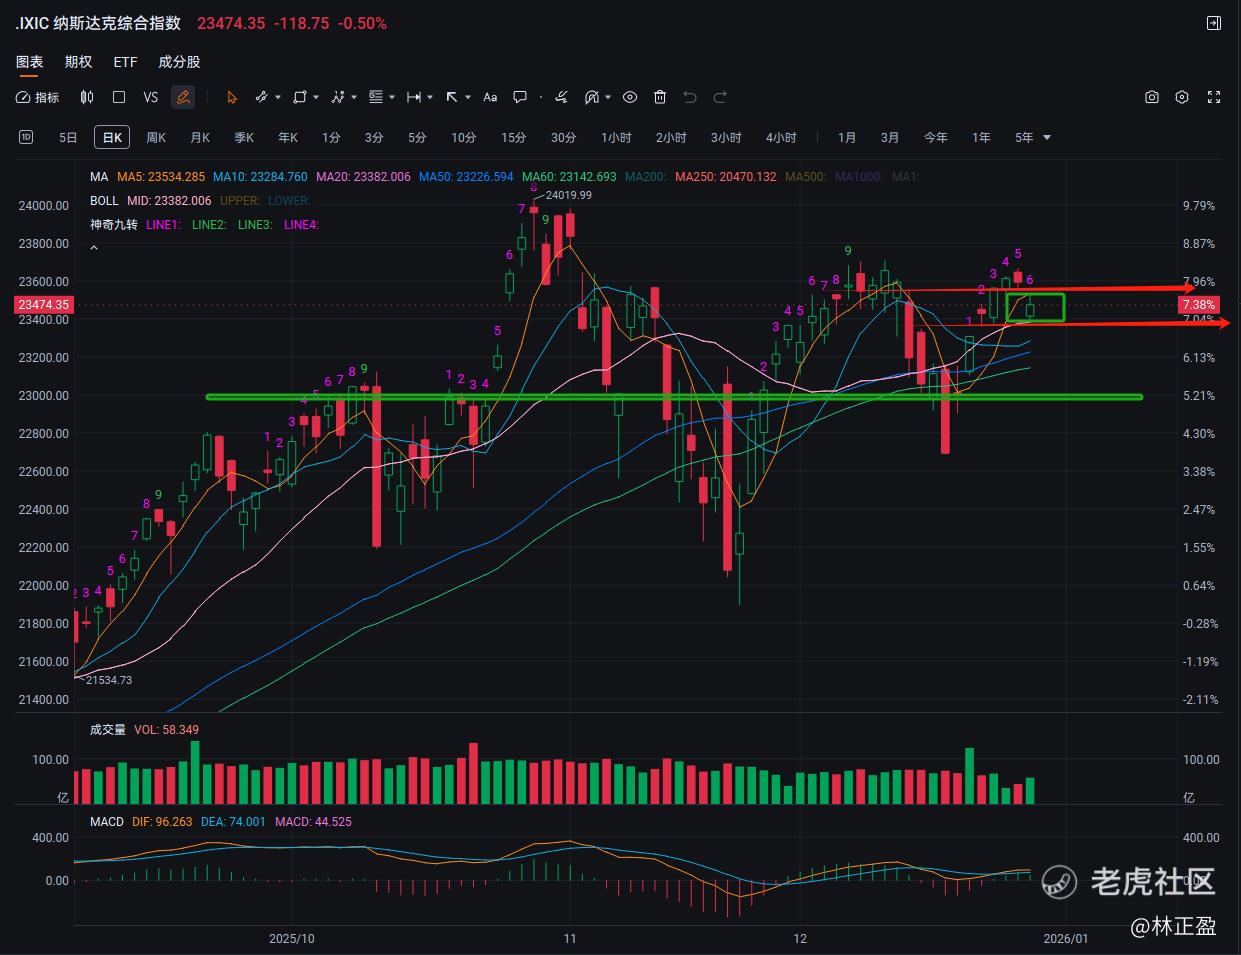Screen dimensions: 1241x955
Task: Select the orange cursor pointer tool
Action: tap(232, 97)
